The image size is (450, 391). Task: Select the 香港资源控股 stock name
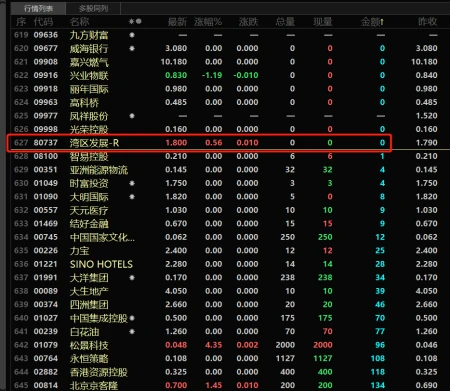click(x=99, y=372)
